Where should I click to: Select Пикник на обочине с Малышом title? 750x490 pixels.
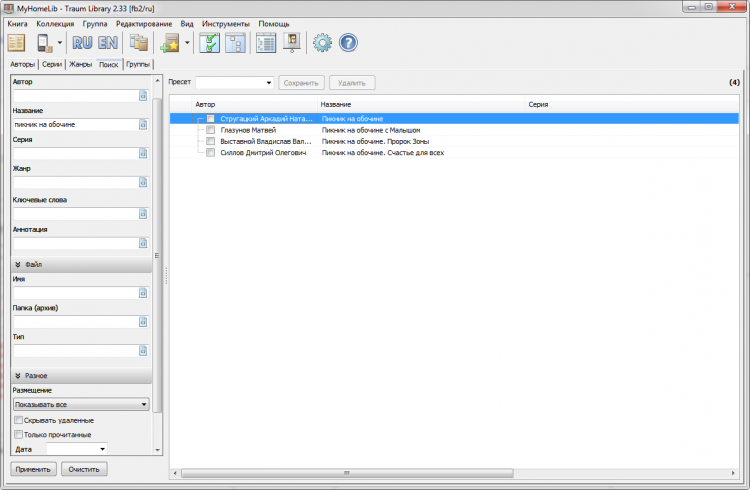click(371, 130)
